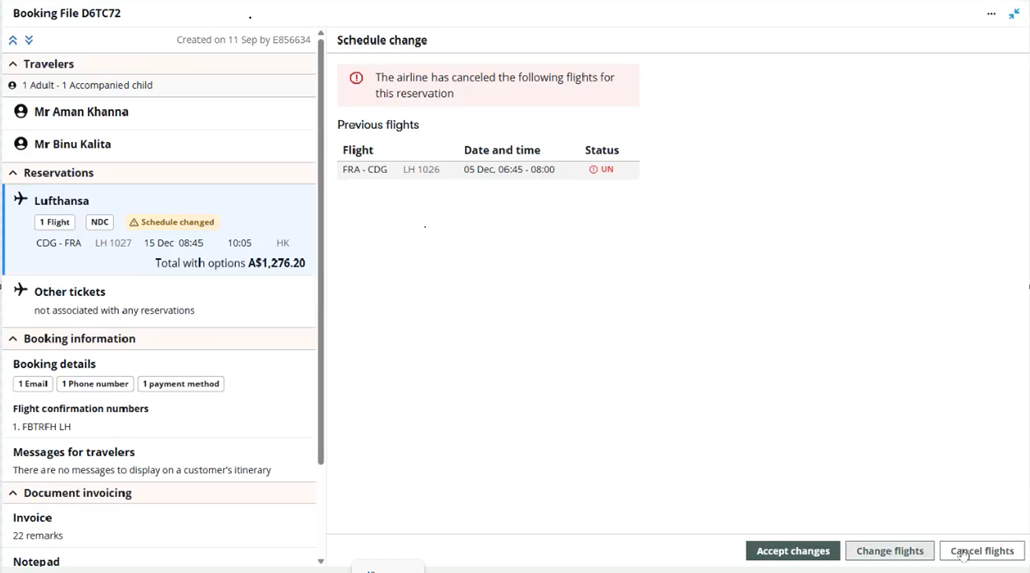Click the left panel vertical scrollbar
This screenshot has width=1030, height=573.
[x=321, y=250]
